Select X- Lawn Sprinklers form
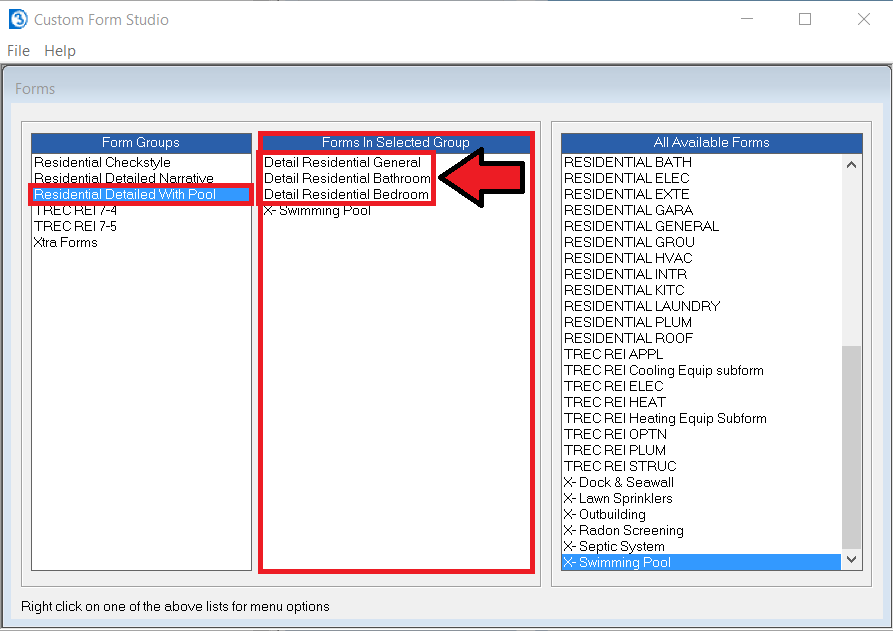Screen dimensions: 893x631 pos(701,498)
